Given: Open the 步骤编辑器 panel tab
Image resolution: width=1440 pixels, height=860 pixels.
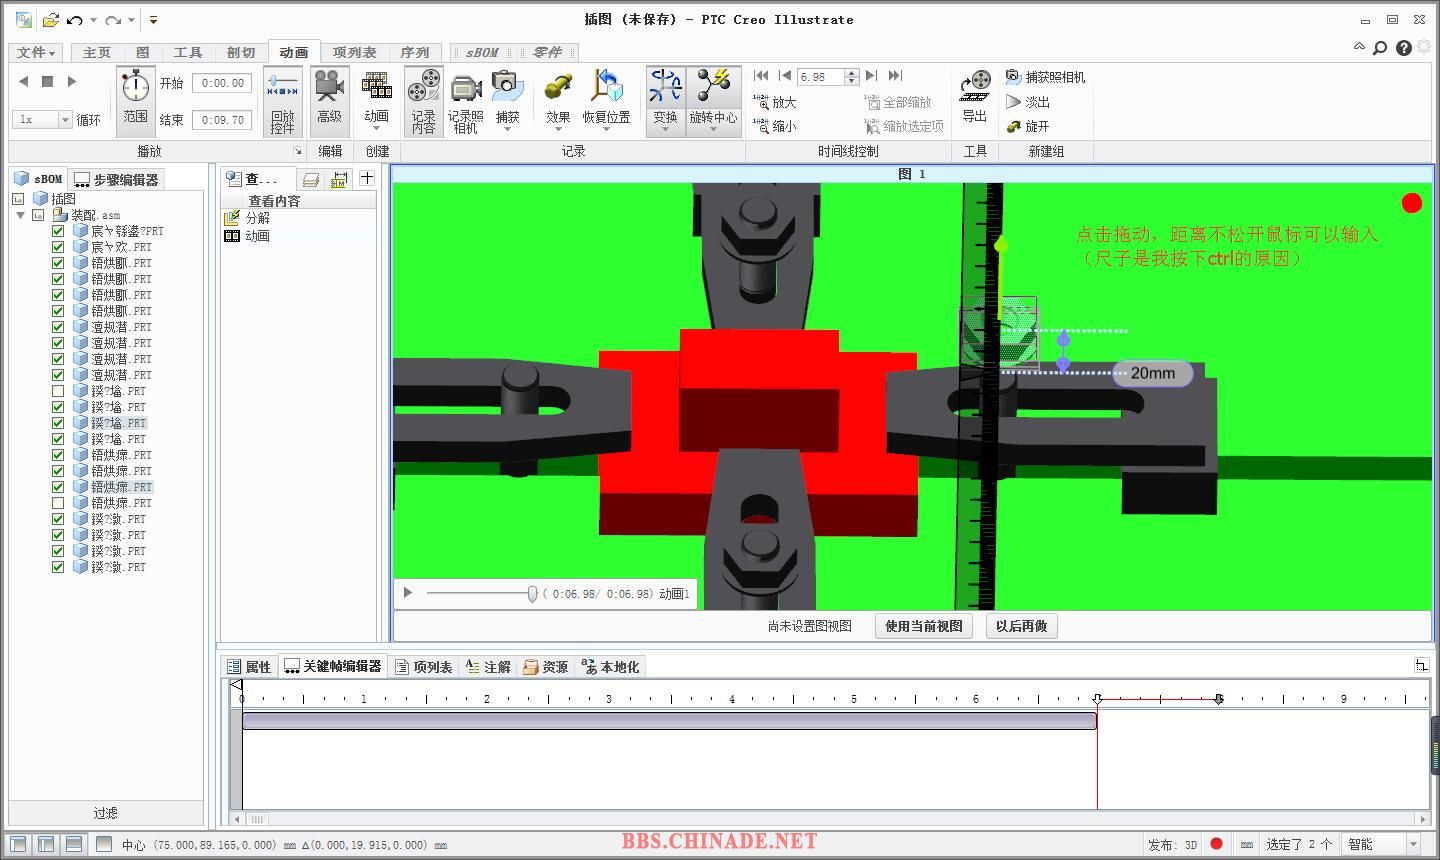Looking at the screenshot, I should click(x=117, y=179).
